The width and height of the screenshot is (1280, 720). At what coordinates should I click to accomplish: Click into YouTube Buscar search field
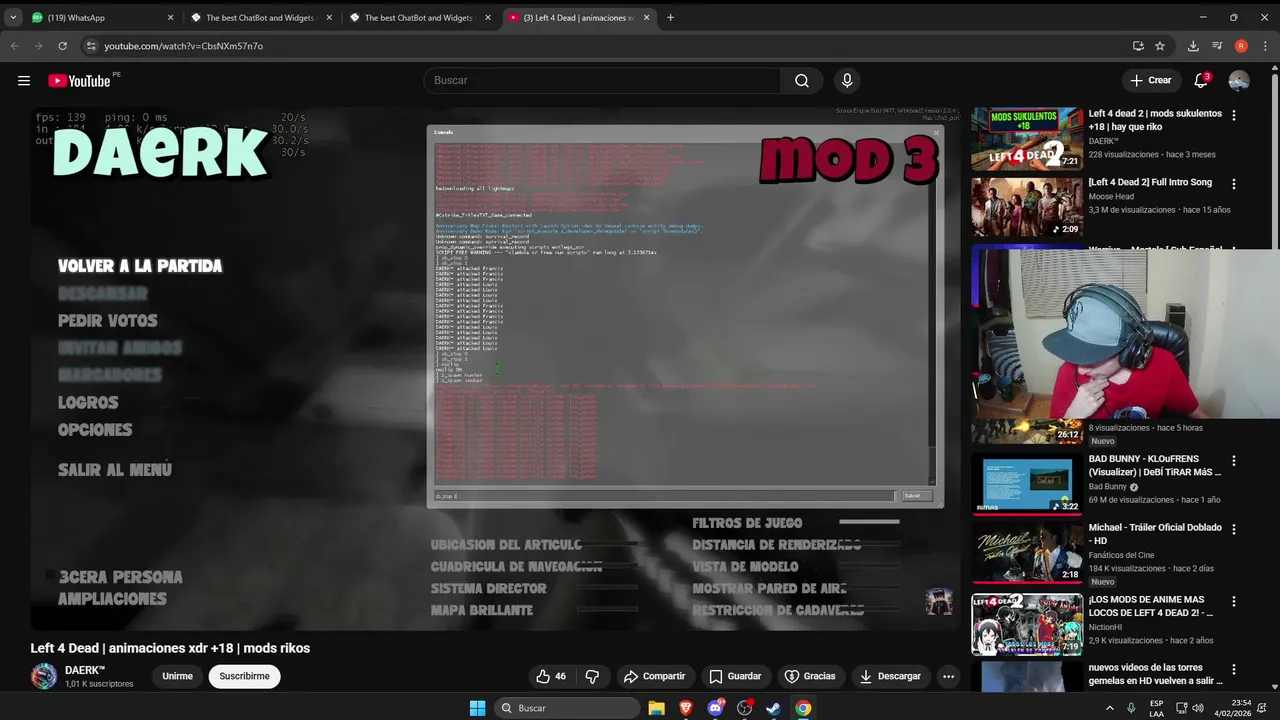tap(602, 81)
